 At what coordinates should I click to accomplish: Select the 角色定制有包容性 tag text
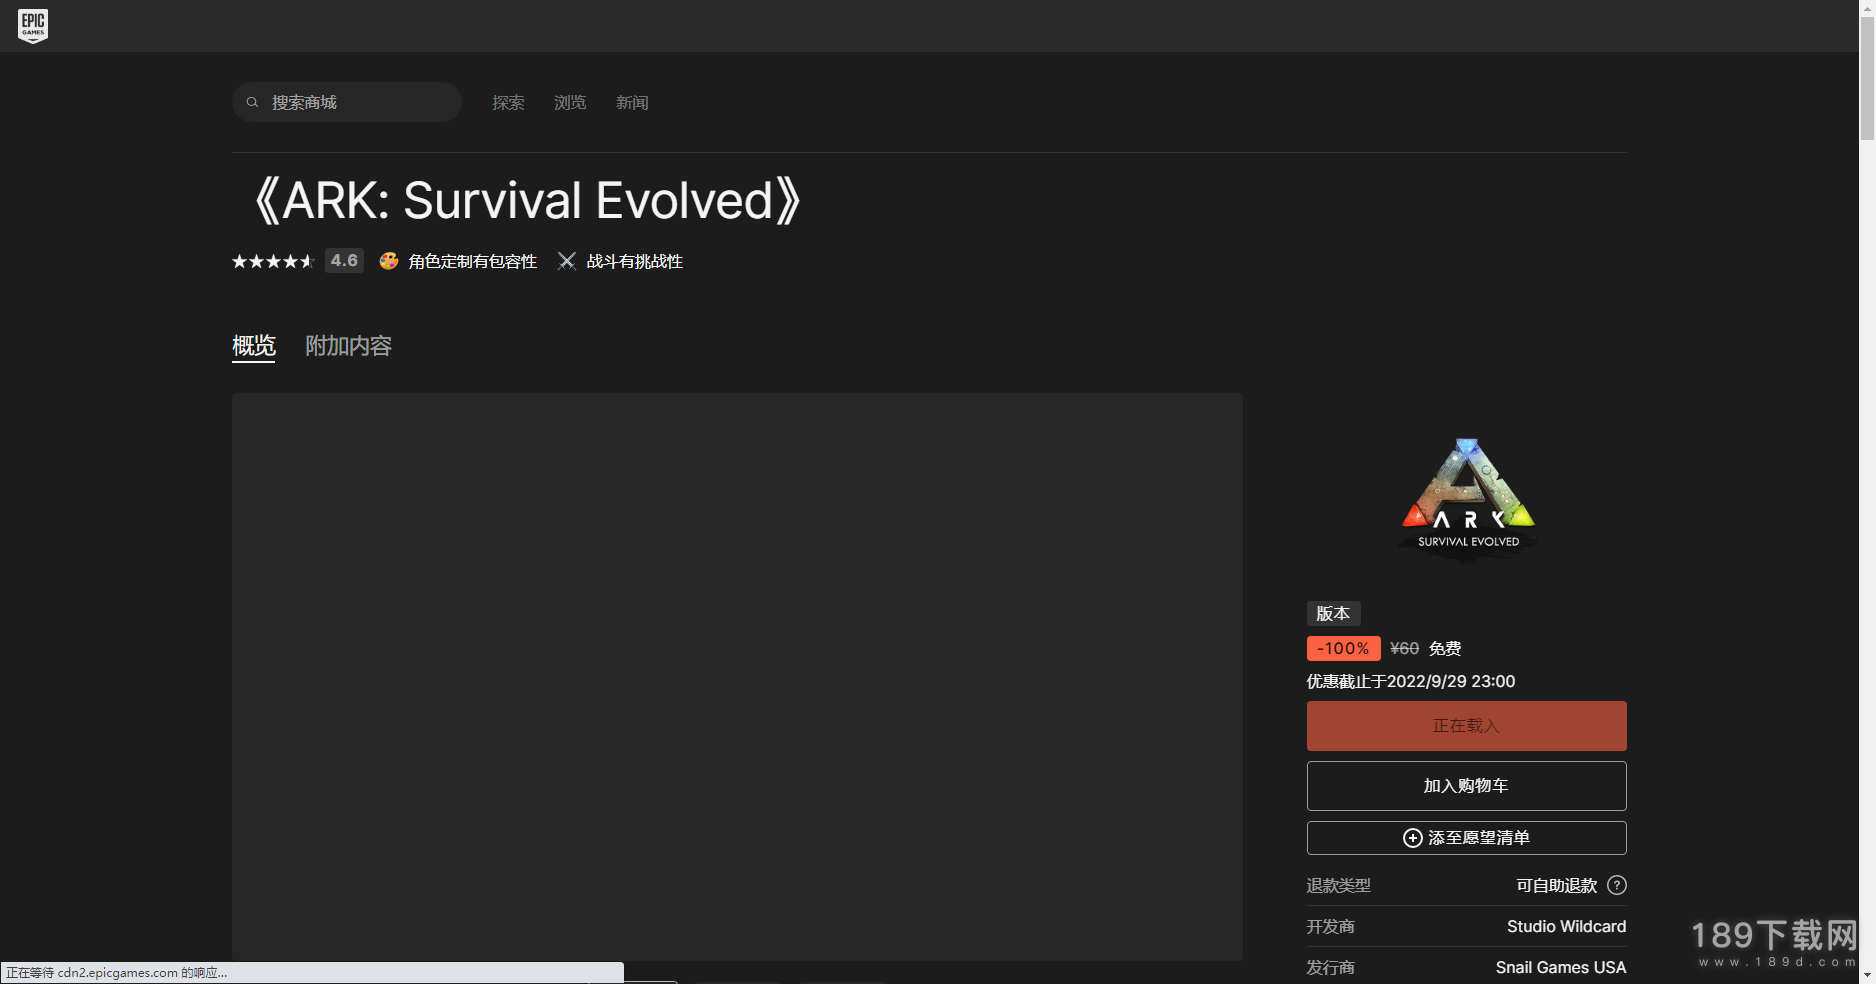coord(473,261)
